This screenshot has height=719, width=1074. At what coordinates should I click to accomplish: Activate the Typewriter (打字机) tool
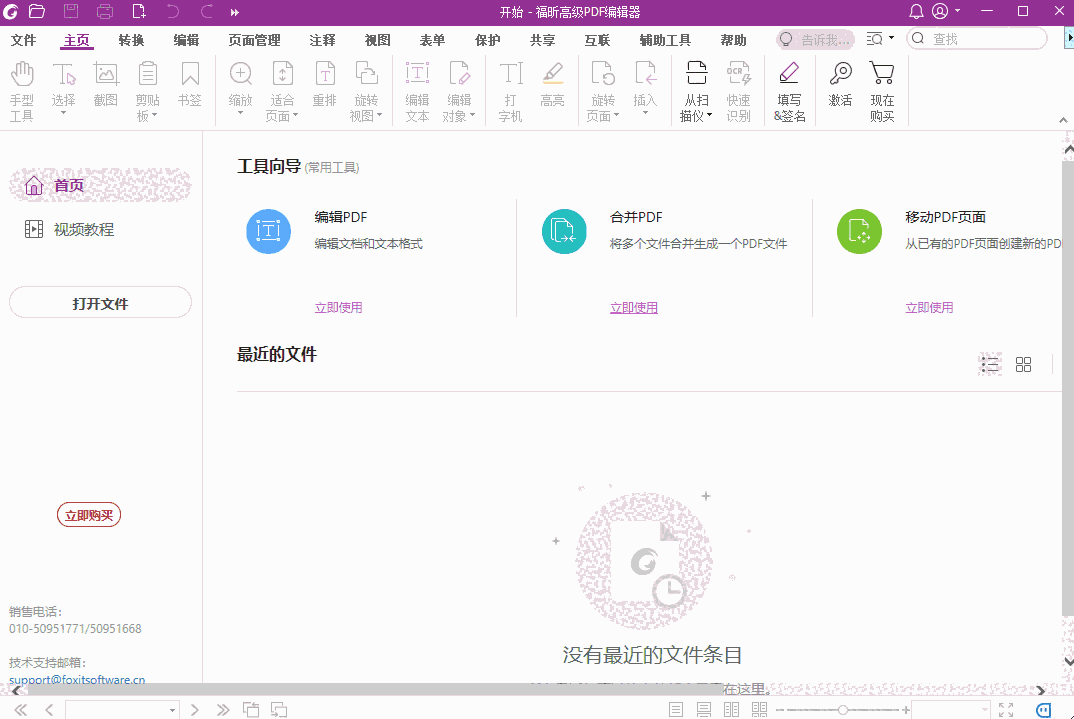[x=510, y=90]
